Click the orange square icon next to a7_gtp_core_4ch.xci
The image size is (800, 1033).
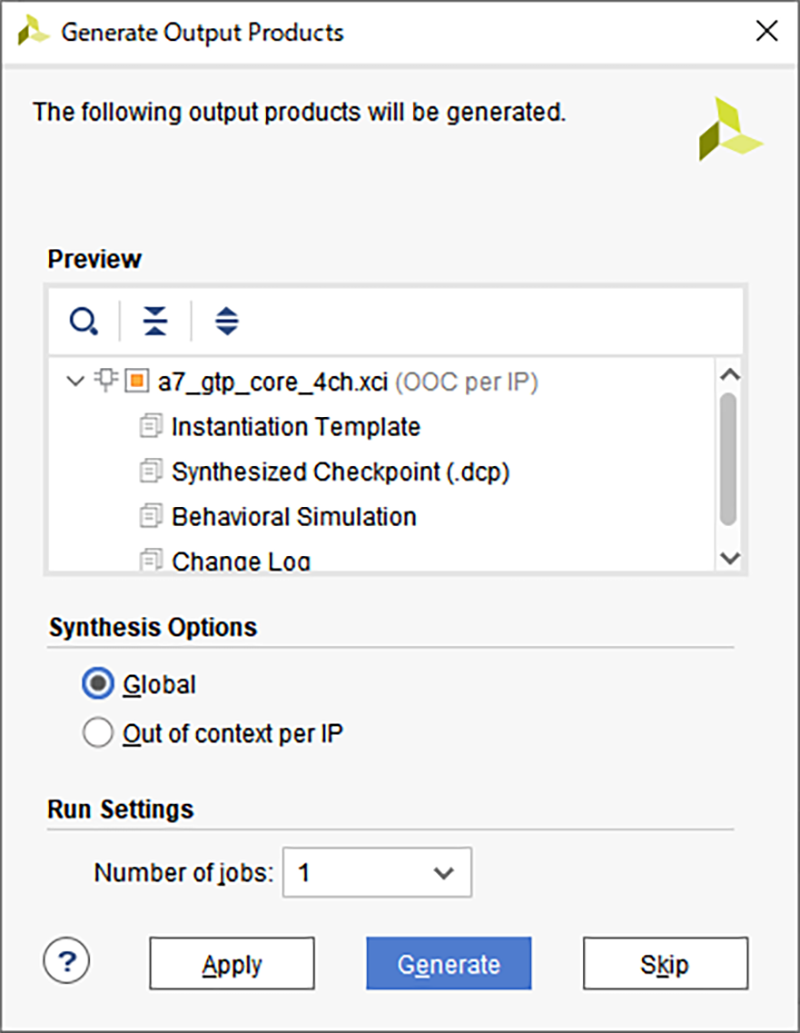[137, 381]
